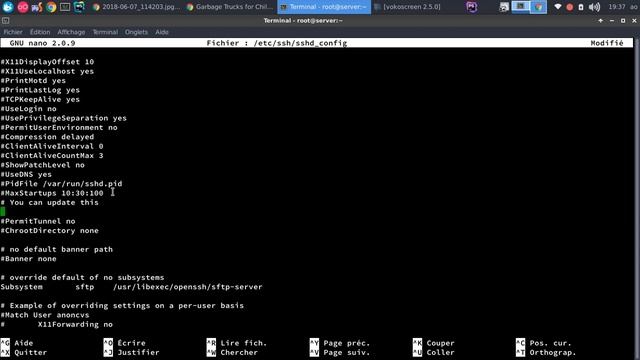
Task: Click the '#TCPKeepAlive yes' line
Action: coord(40,99)
